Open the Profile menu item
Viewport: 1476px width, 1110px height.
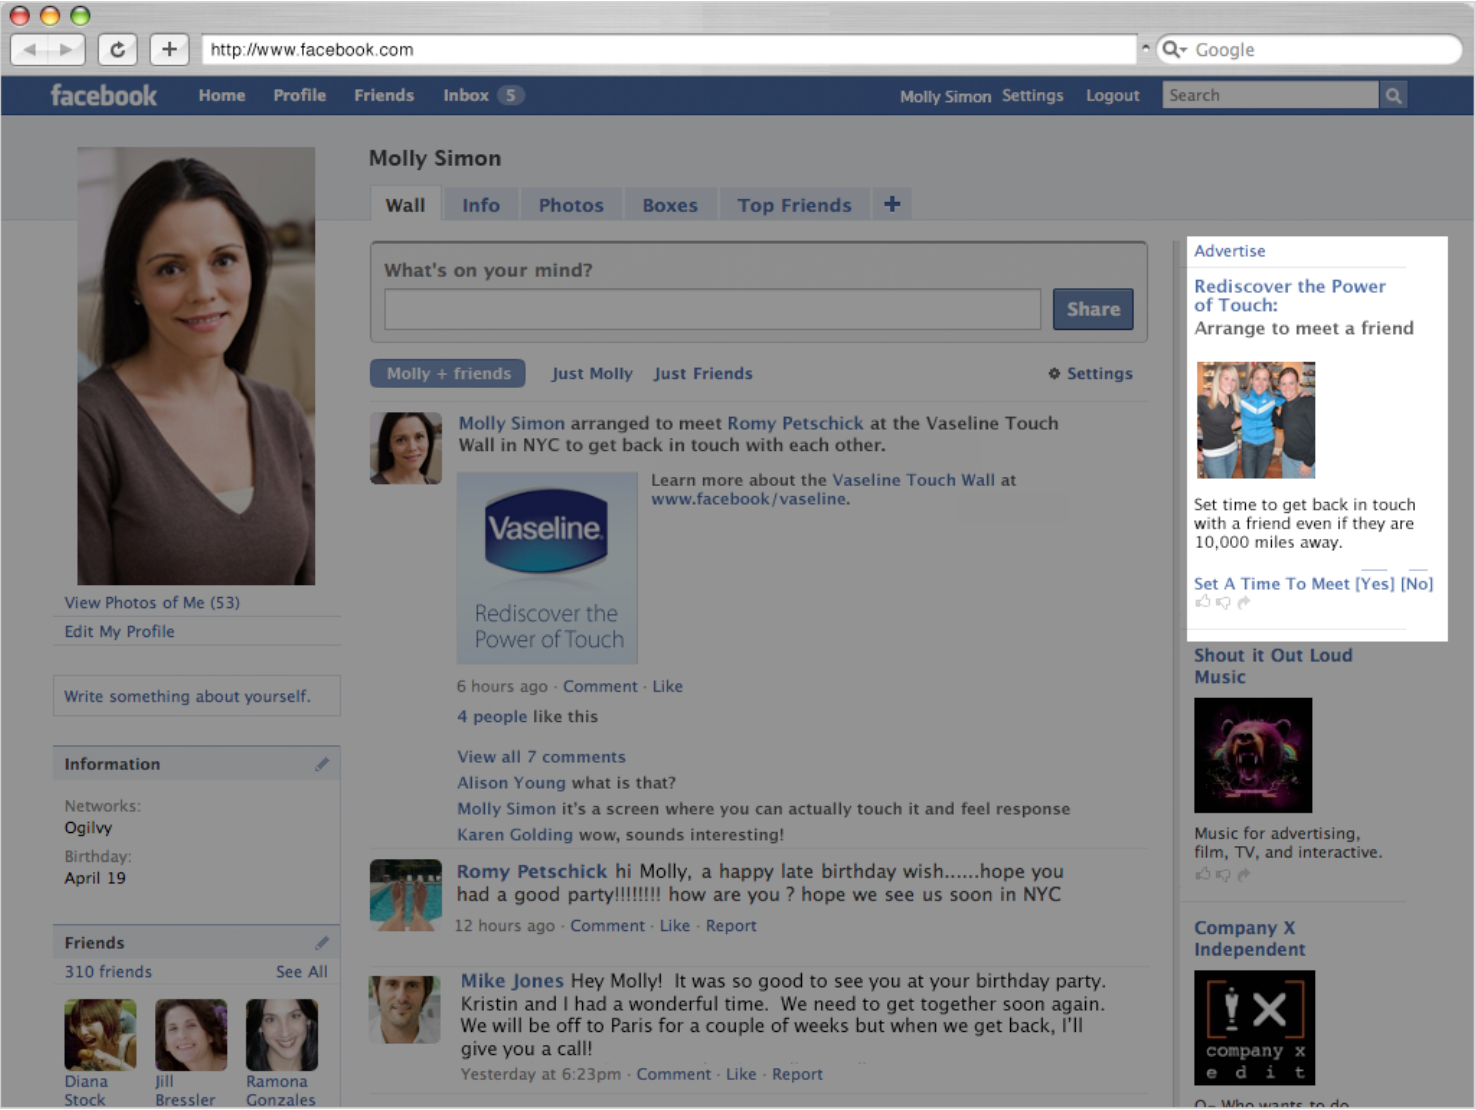point(300,95)
